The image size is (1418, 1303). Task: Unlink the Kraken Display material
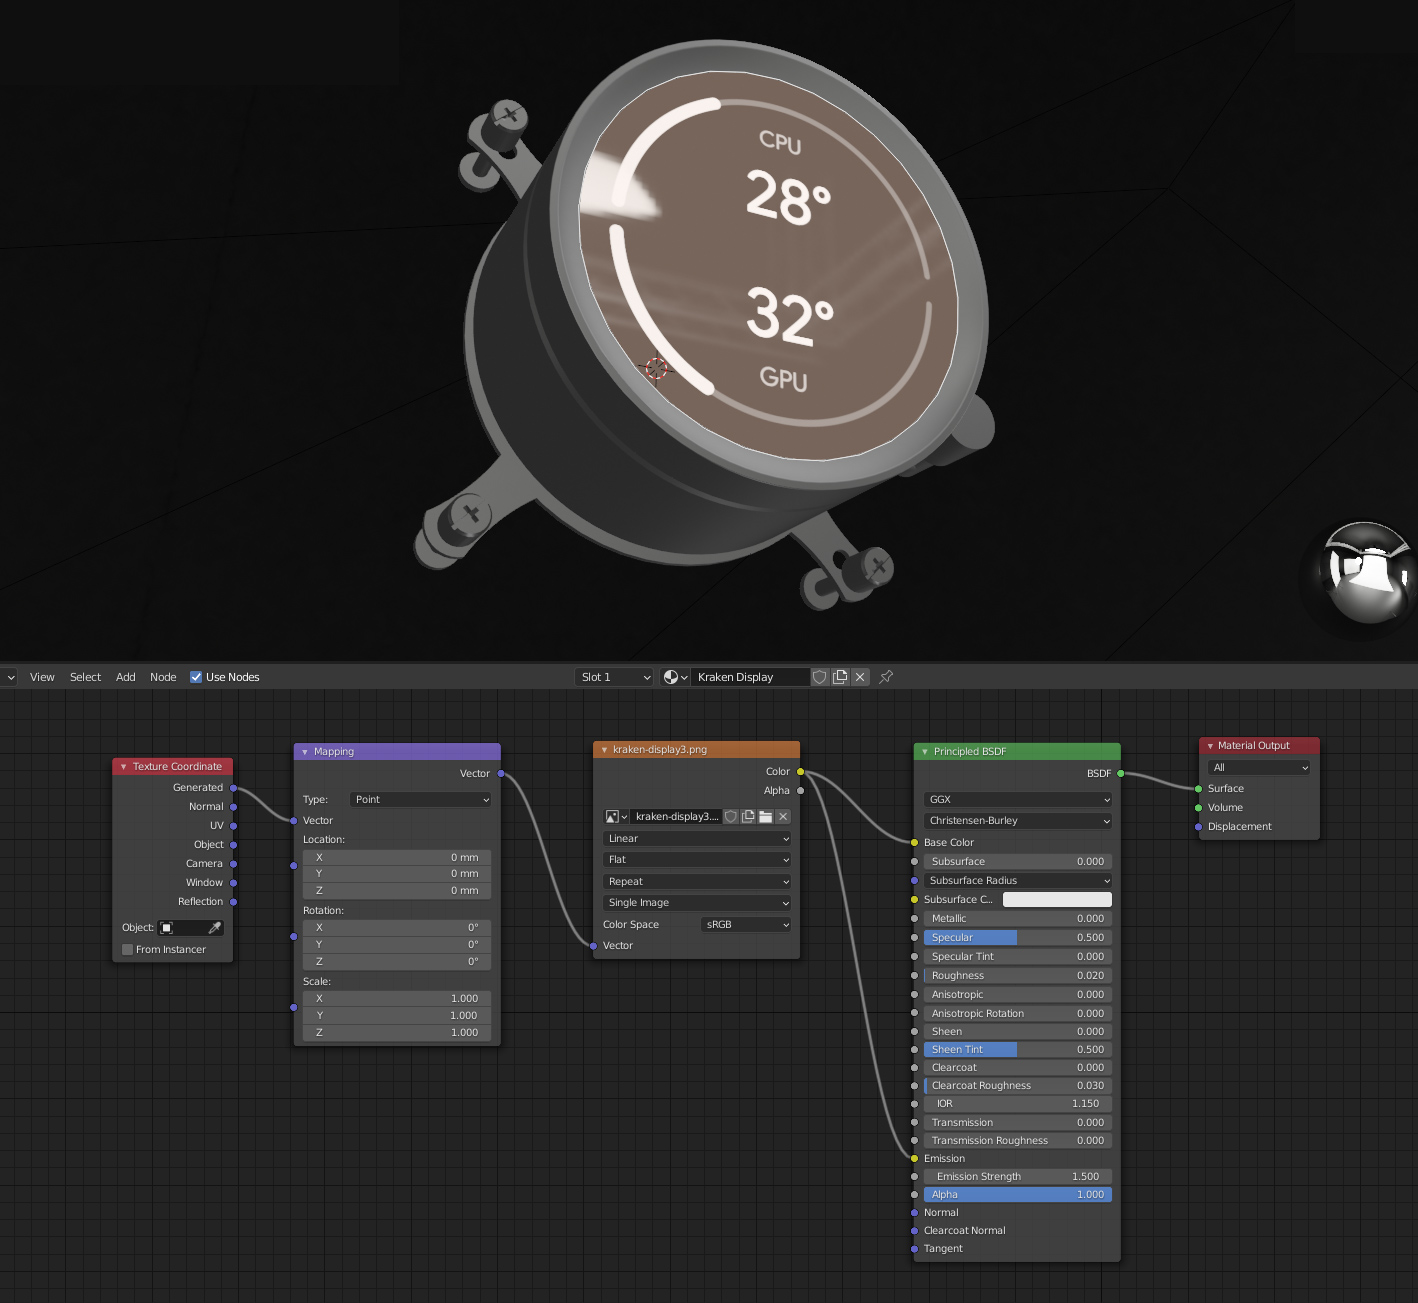pos(860,677)
